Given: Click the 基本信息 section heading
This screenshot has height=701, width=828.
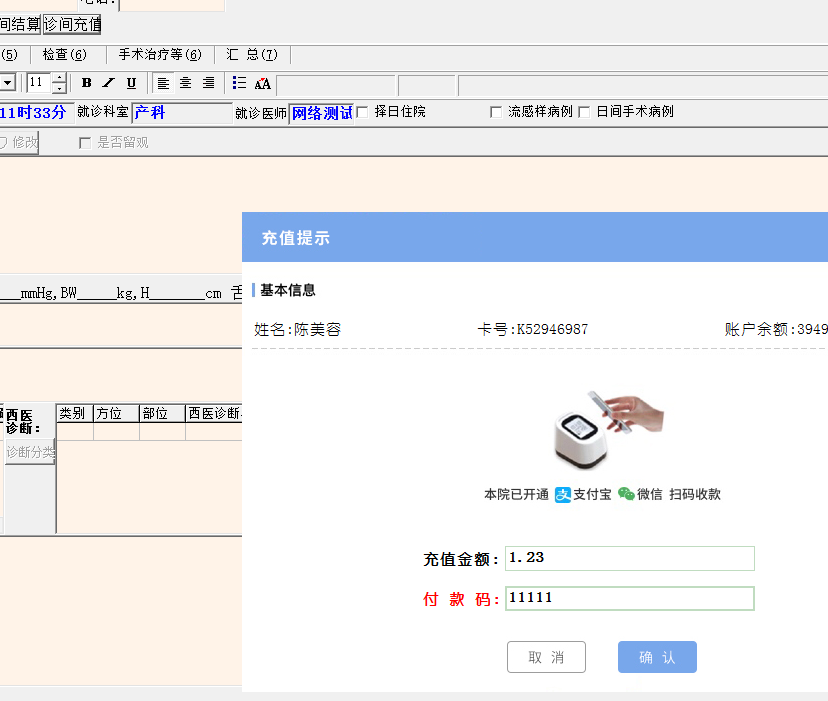Looking at the screenshot, I should click(x=288, y=290).
